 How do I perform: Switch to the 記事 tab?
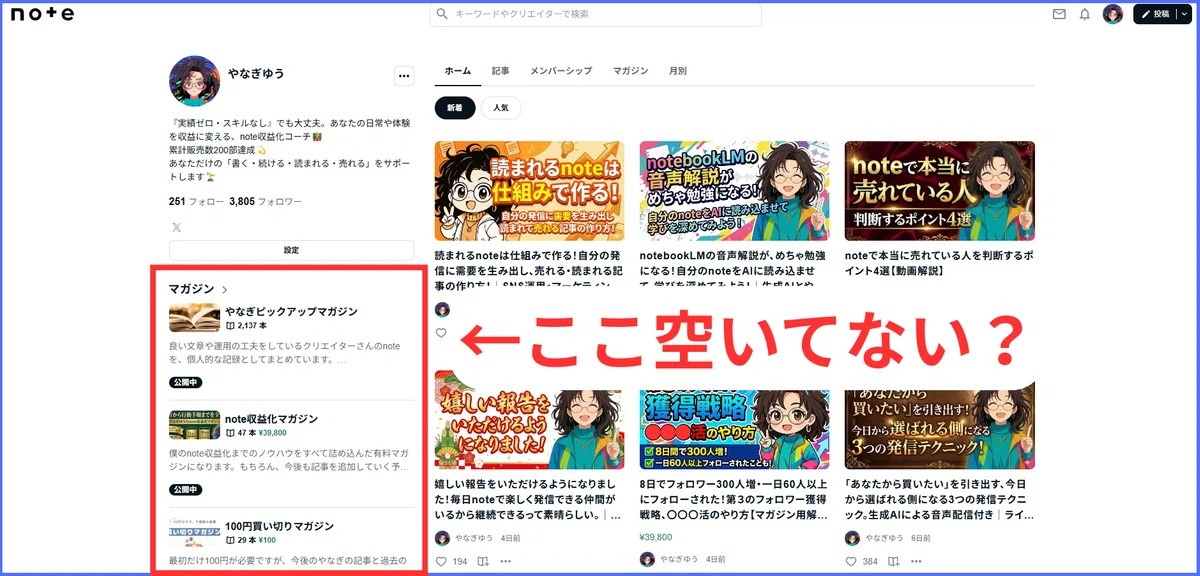[500, 71]
